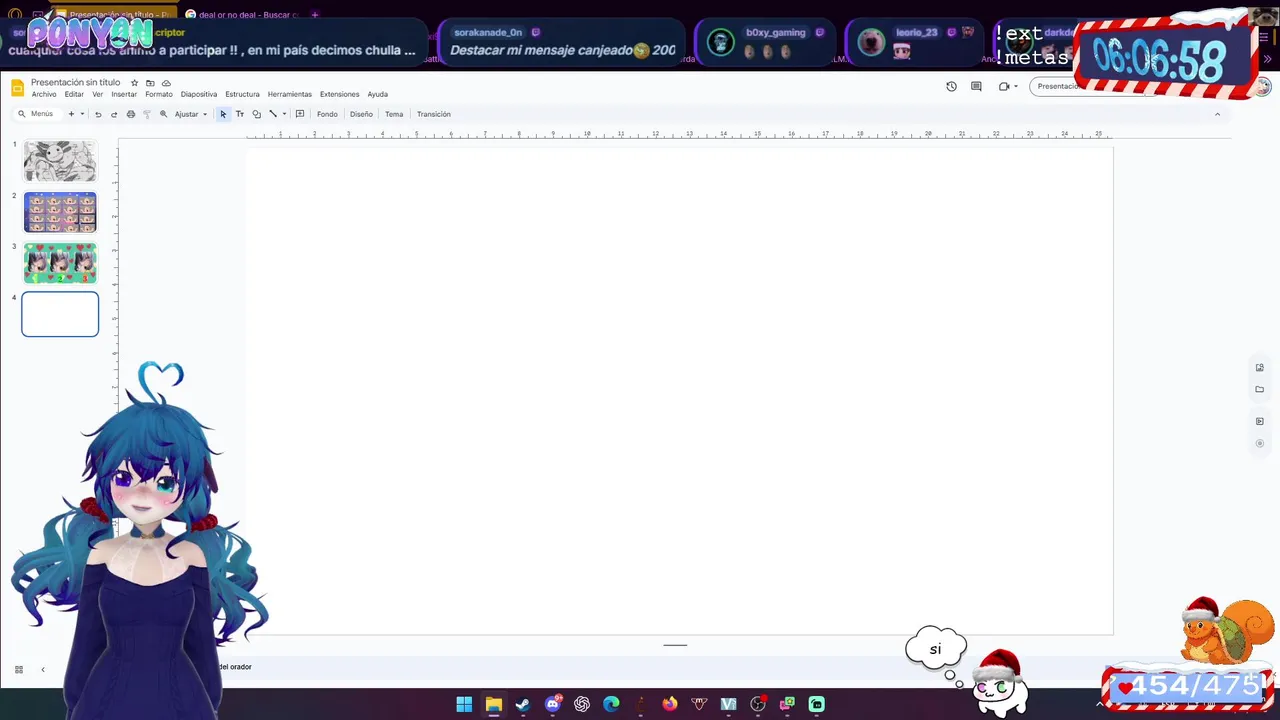
Task: Open the Diapositiva menu
Action: pyautogui.click(x=199, y=94)
